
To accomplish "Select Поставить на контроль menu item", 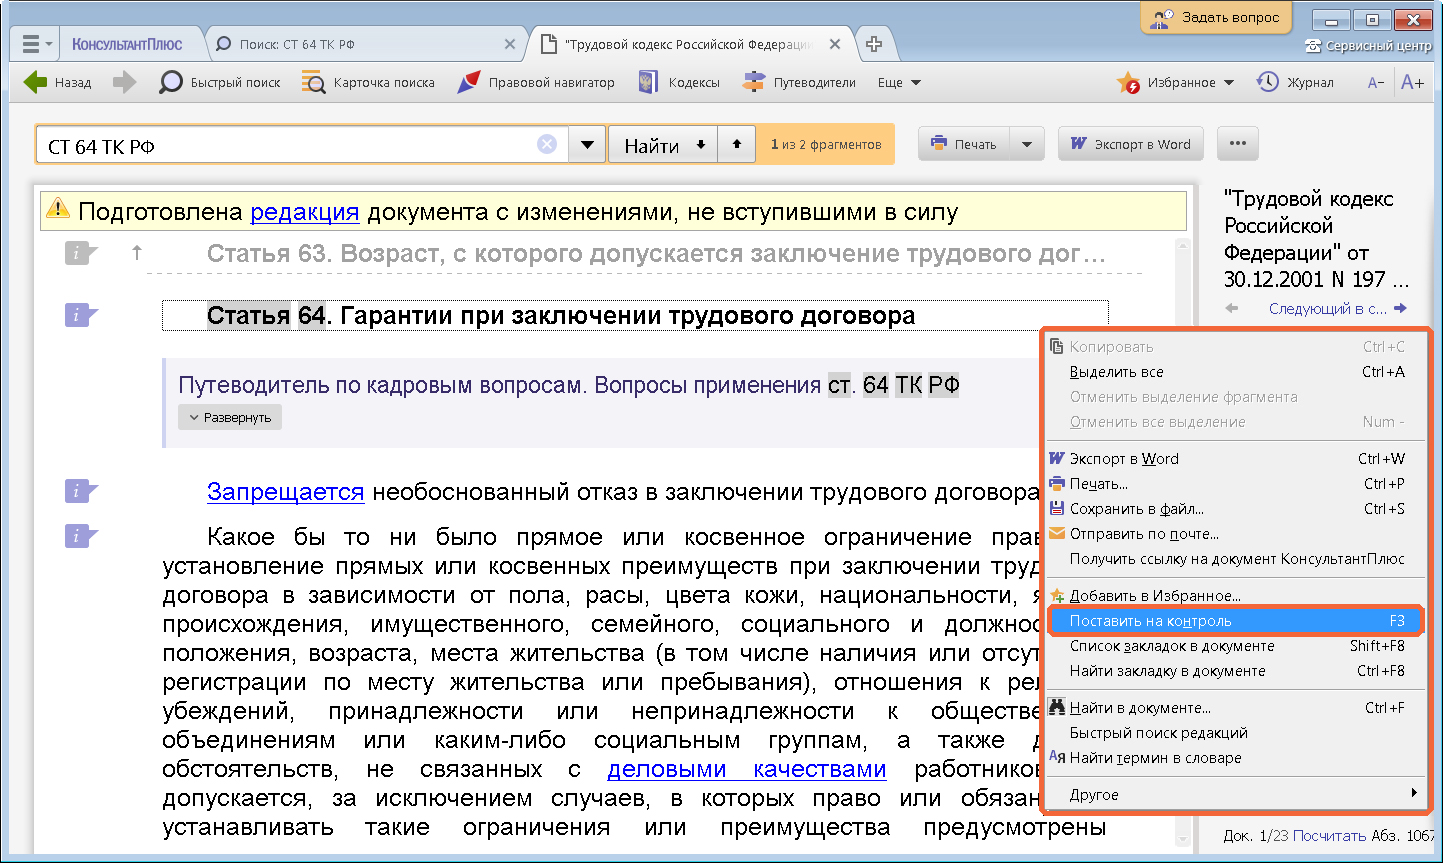I will [x=1235, y=621].
